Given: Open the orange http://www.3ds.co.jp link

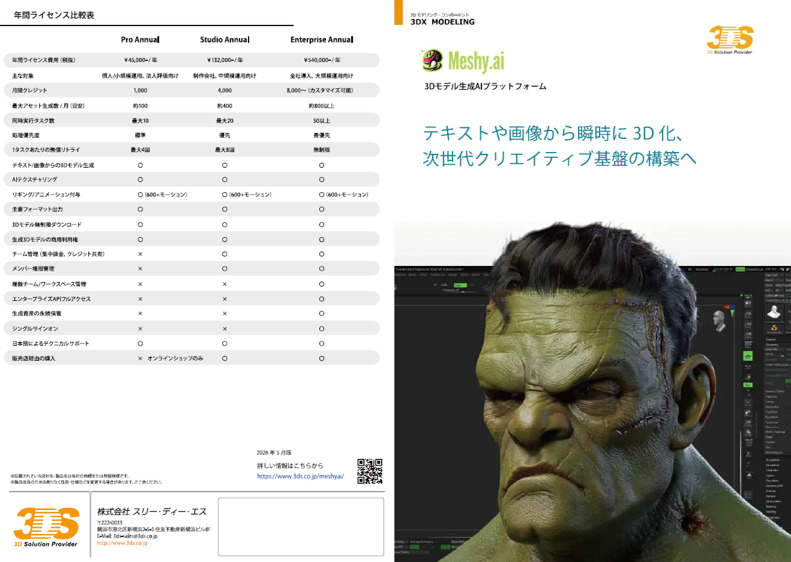Looking at the screenshot, I should [122, 543].
